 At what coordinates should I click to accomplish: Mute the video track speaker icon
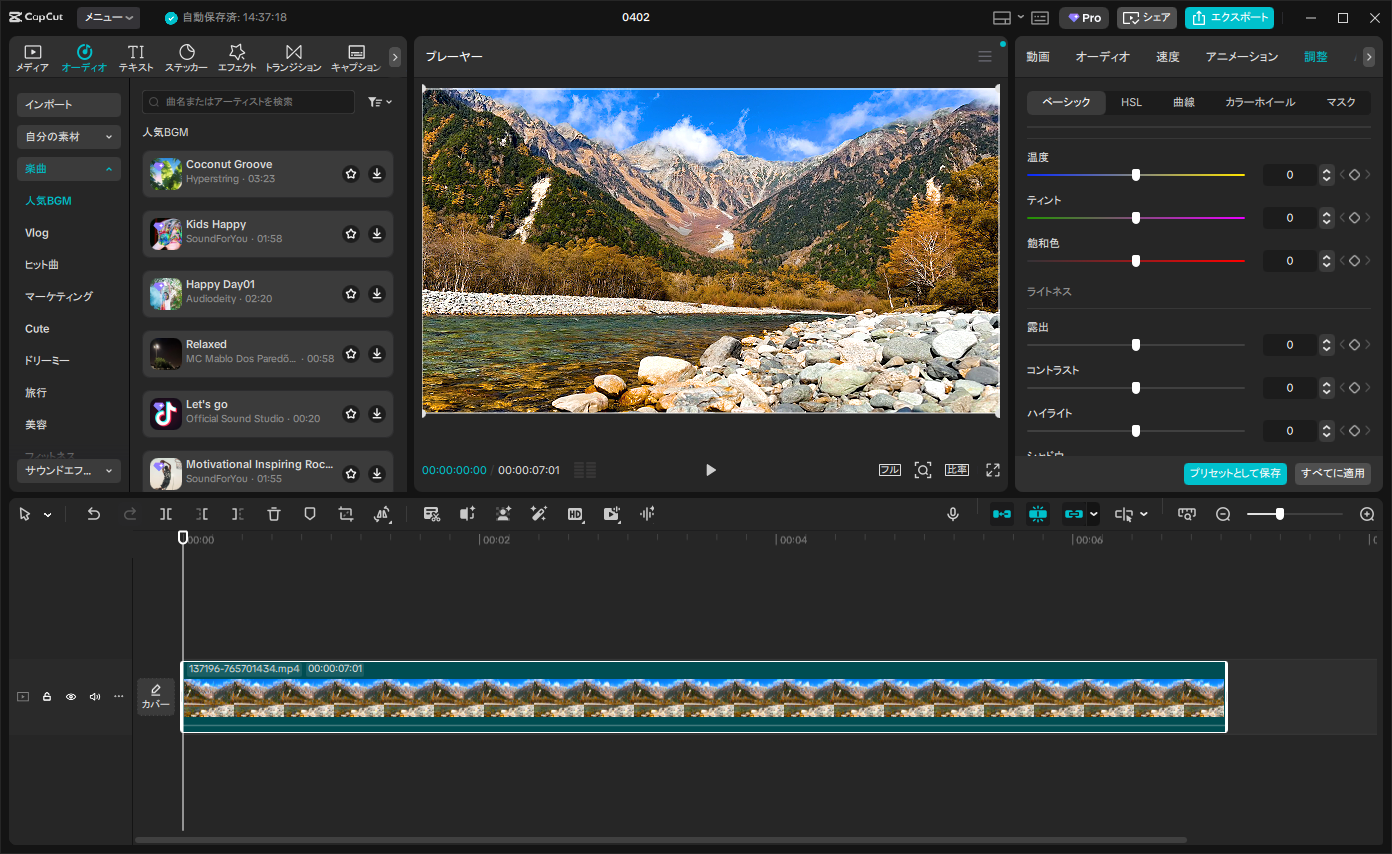[x=95, y=696]
